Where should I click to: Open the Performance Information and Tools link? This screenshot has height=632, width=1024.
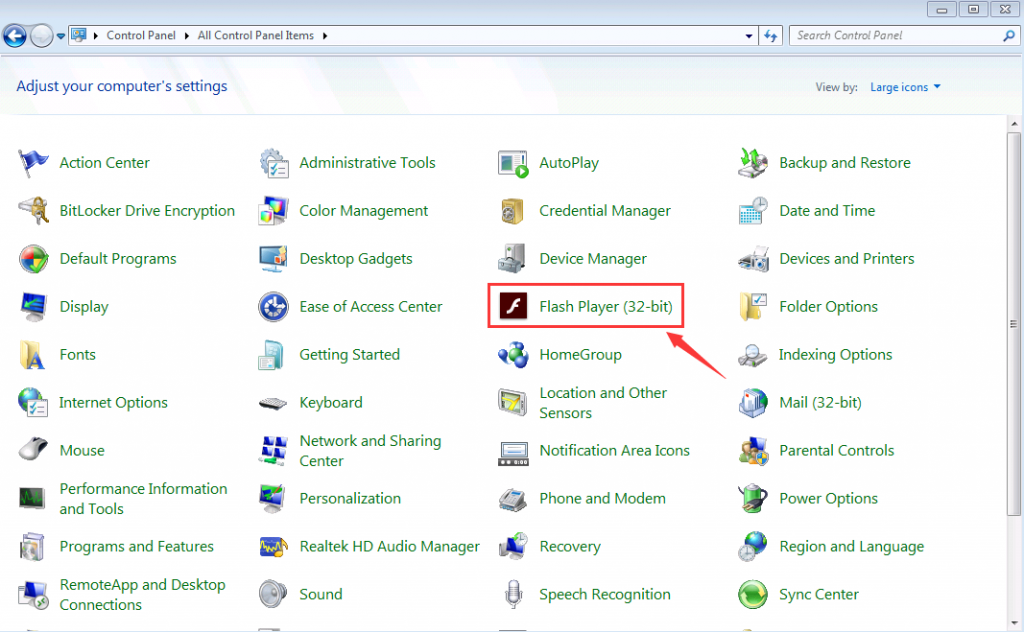pos(143,498)
